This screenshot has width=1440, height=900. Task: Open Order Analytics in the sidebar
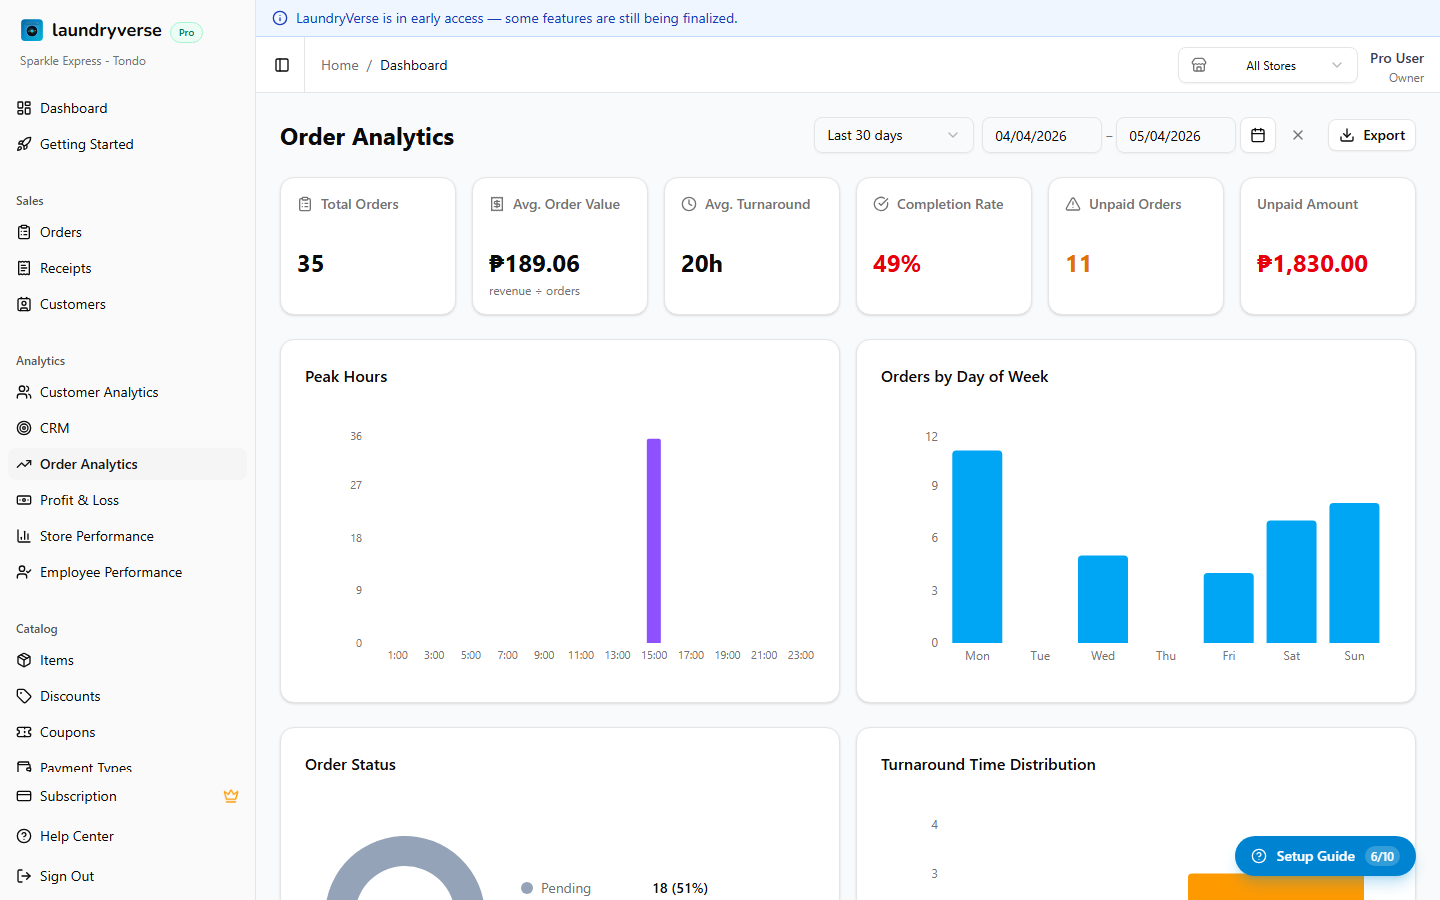coord(127,464)
